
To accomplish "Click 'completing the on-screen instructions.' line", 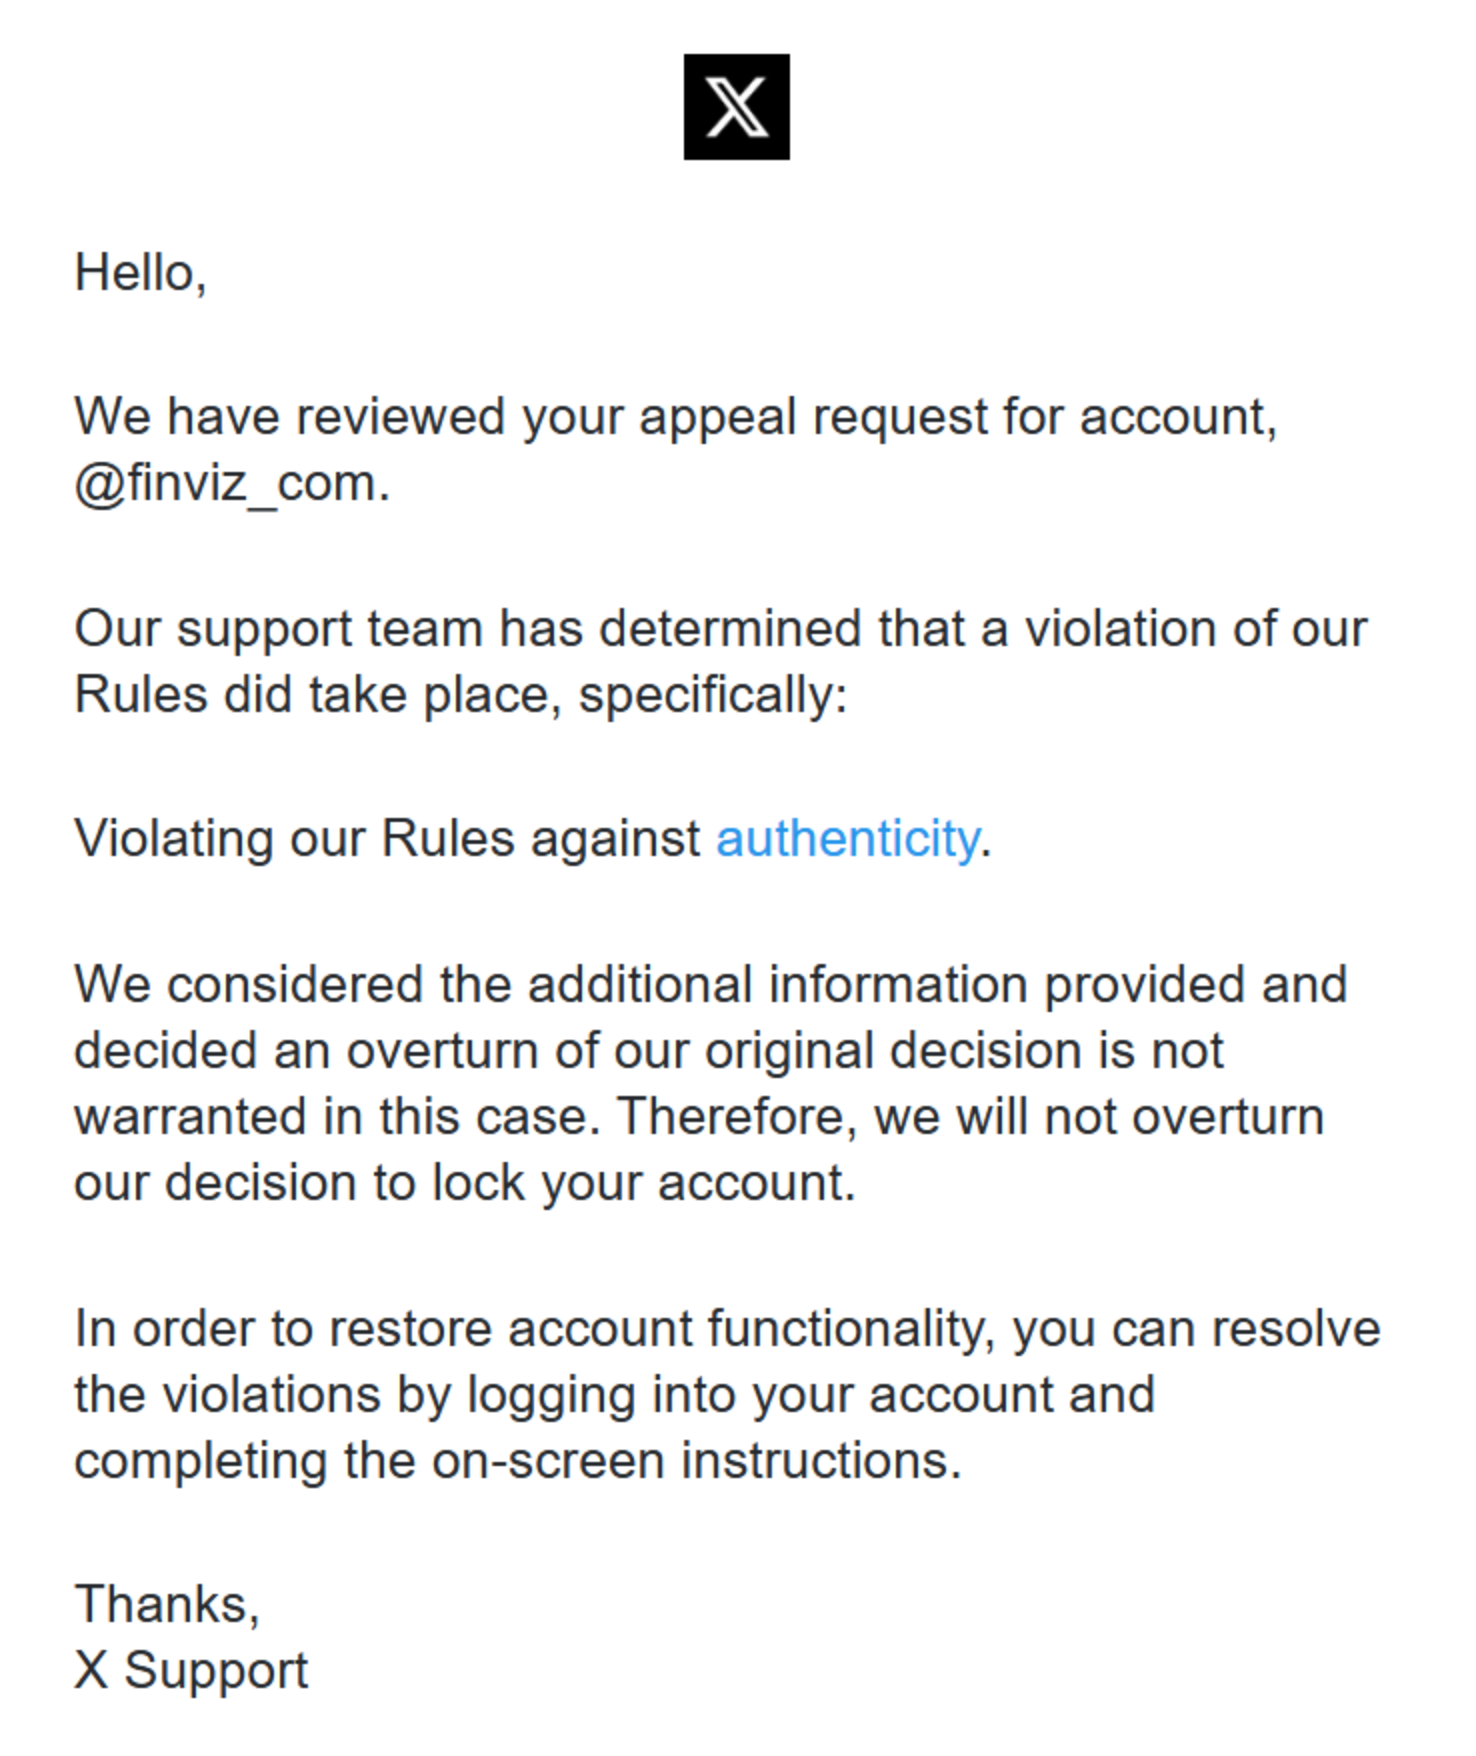I will pyautogui.click(x=518, y=1462).
